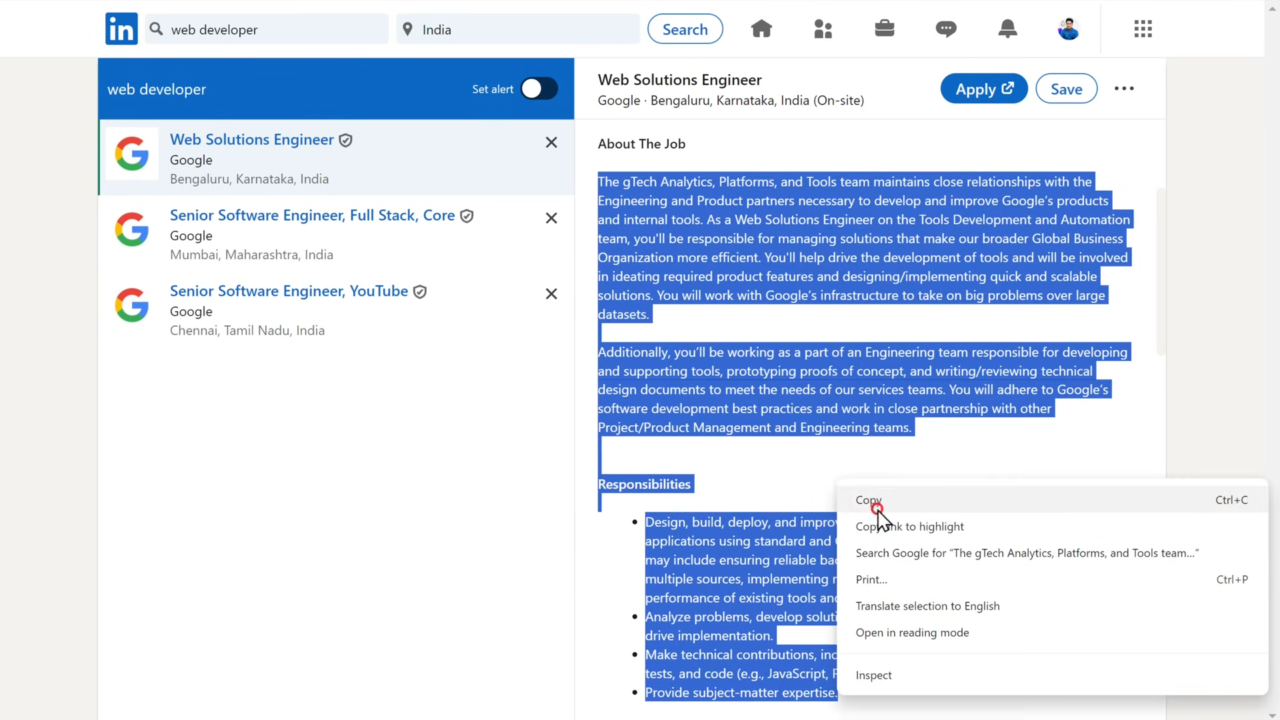Click the About The Job heading
The width and height of the screenshot is (1280, 720).
[x=641, y=144]
